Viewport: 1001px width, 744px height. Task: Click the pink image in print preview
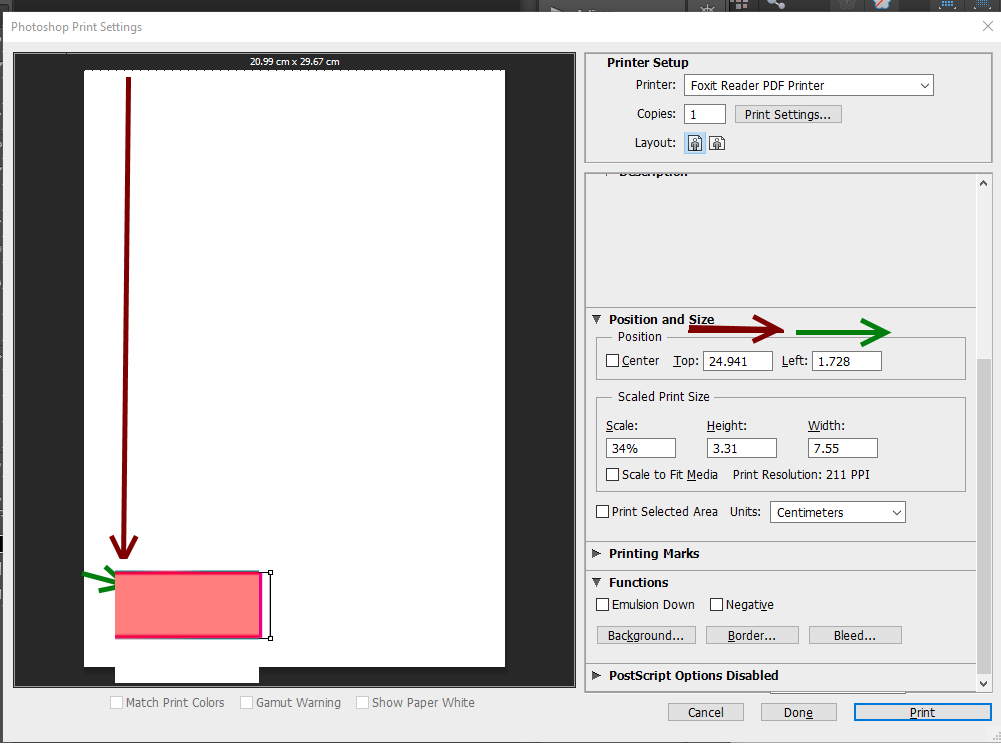[188, 605]
